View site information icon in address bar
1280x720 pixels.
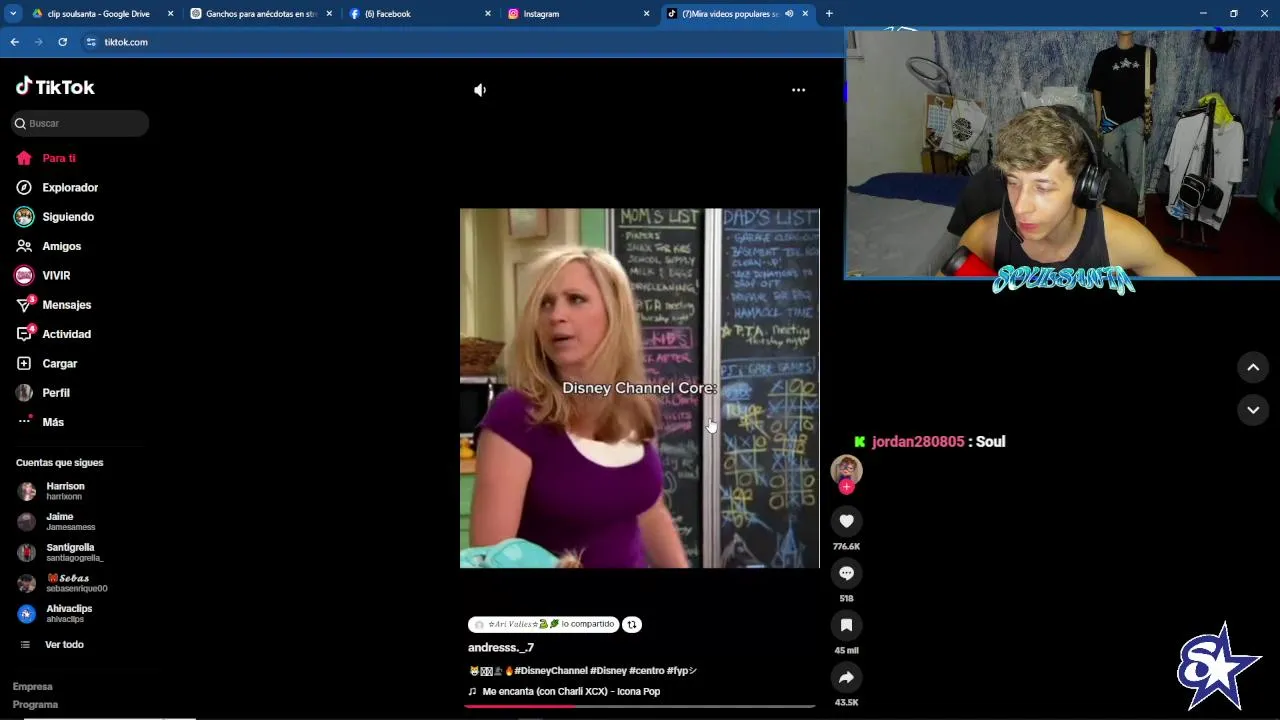coord(91,42)
